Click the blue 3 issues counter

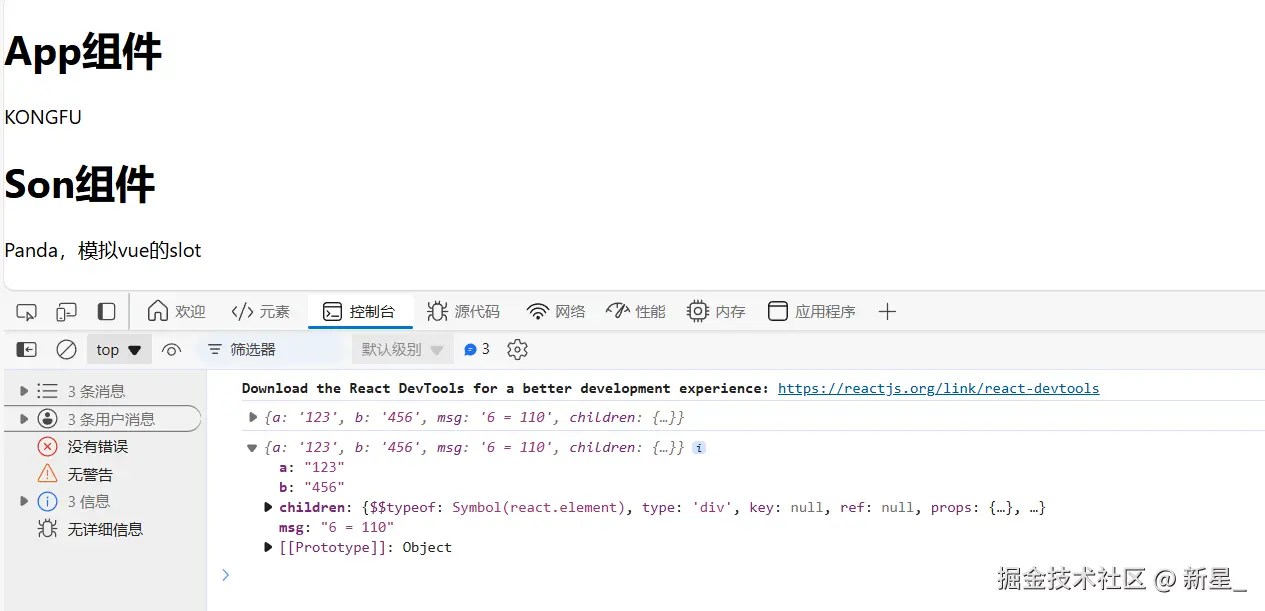[x=477, y=350]
